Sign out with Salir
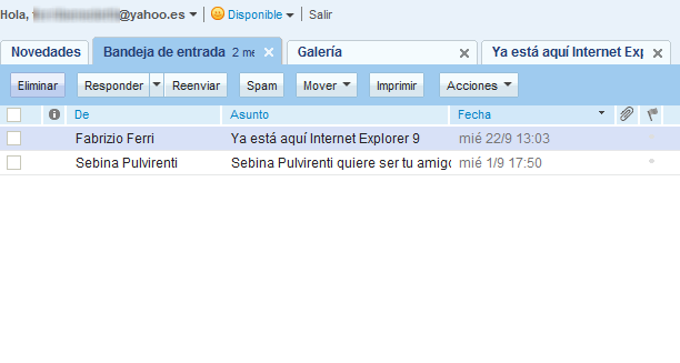This screenshot has height=363, width=680. pyautogui.click(x=320, y=15)
